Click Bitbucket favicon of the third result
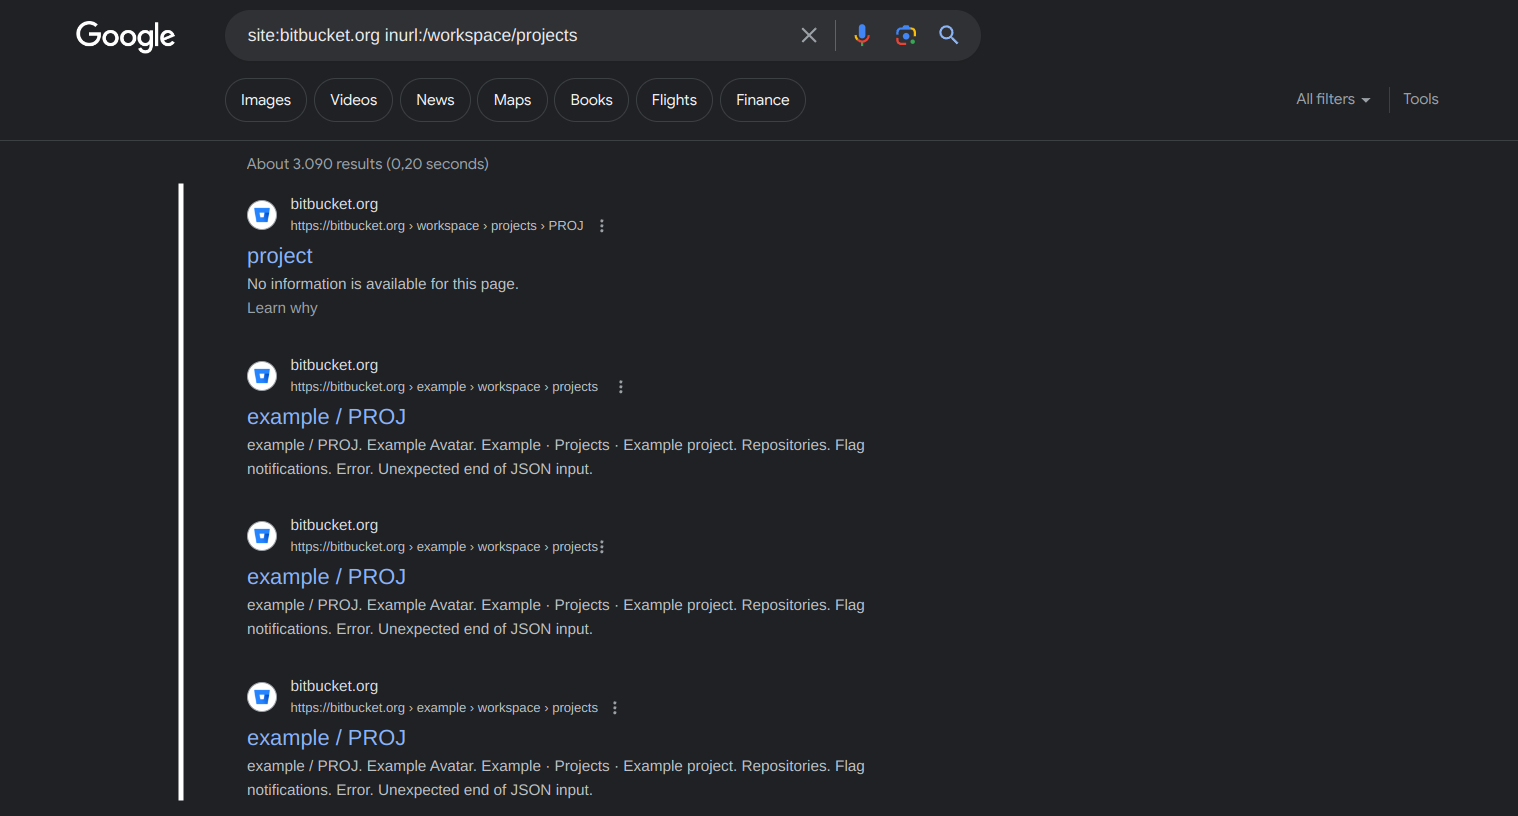The width and height of the screenshot is (1518, 816). coord(262,535)
